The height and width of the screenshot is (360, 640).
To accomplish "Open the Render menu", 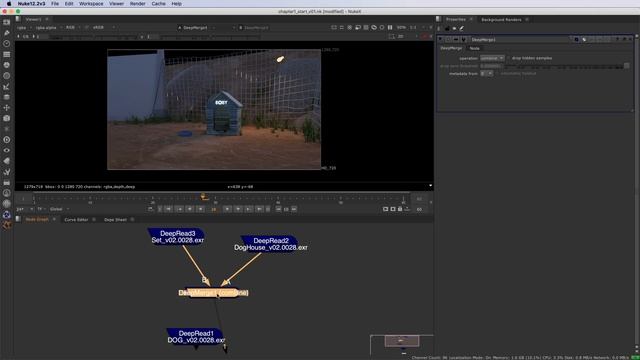I will [x=138, y=4].
